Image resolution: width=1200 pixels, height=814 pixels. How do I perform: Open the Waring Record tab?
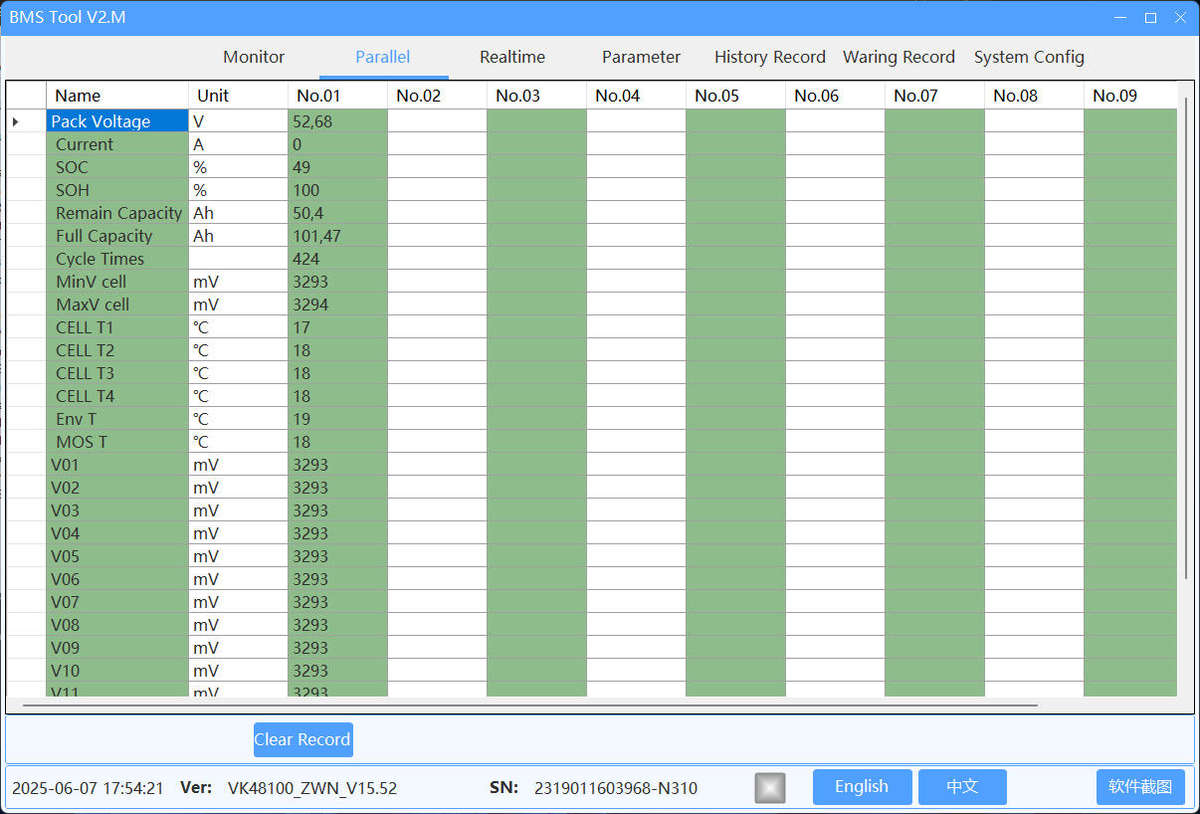pyautogui.click(x=898, y=57)
